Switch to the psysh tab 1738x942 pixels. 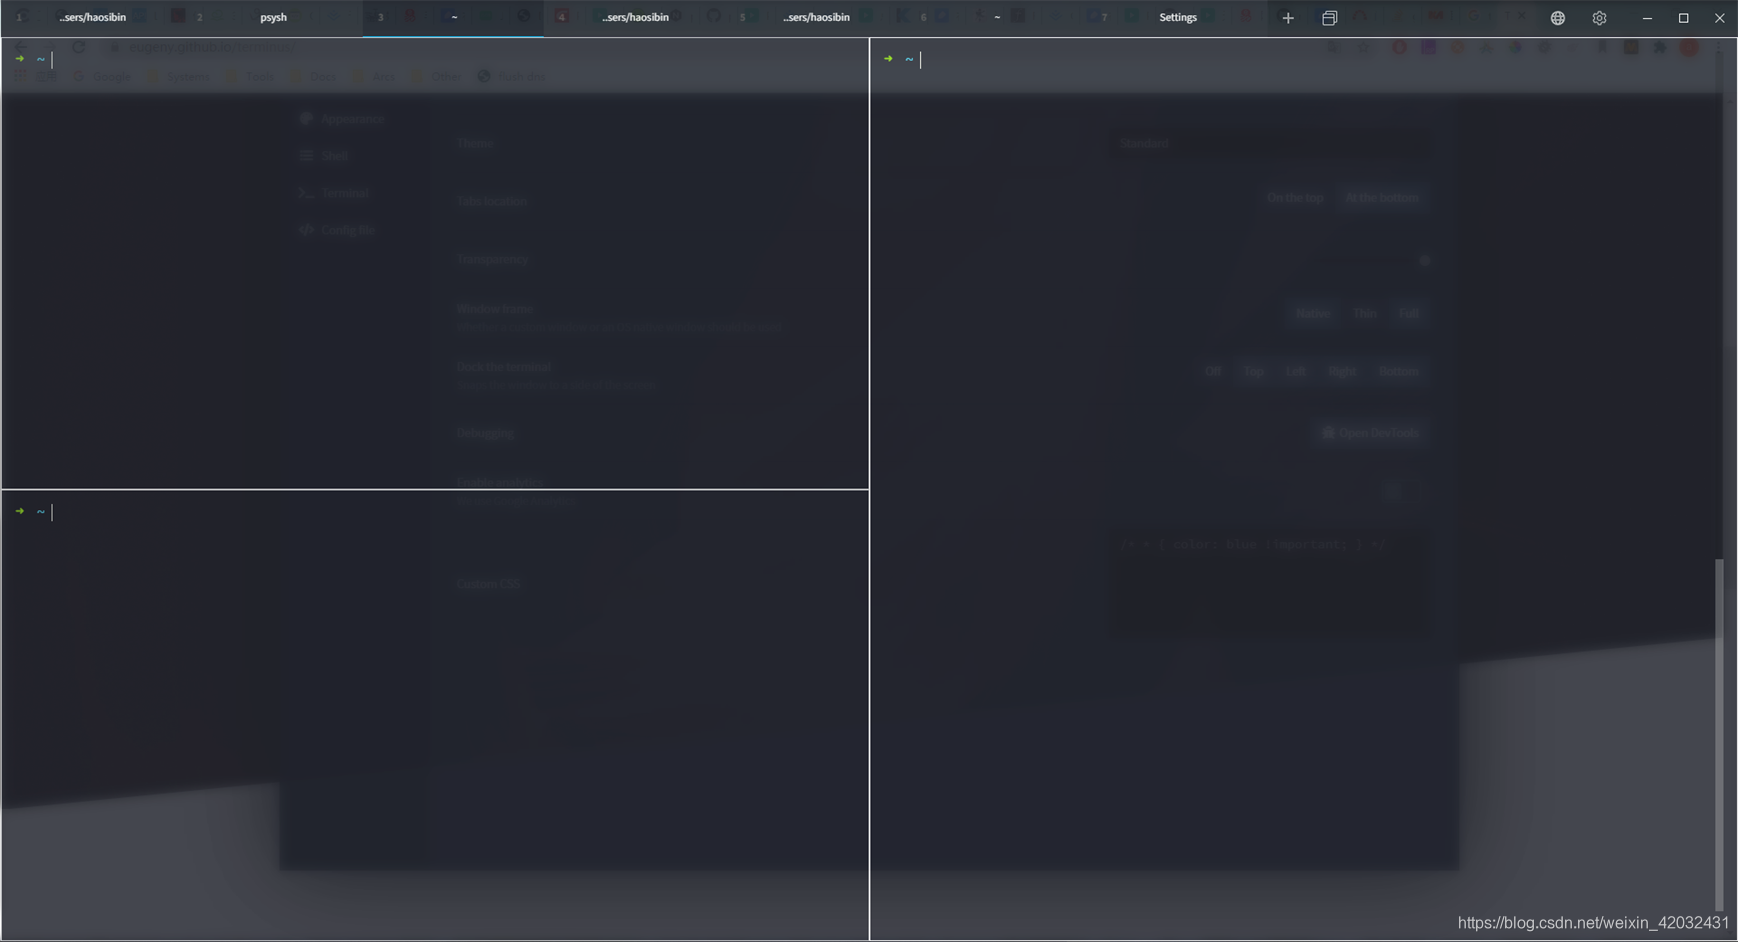tap(272, 18)
